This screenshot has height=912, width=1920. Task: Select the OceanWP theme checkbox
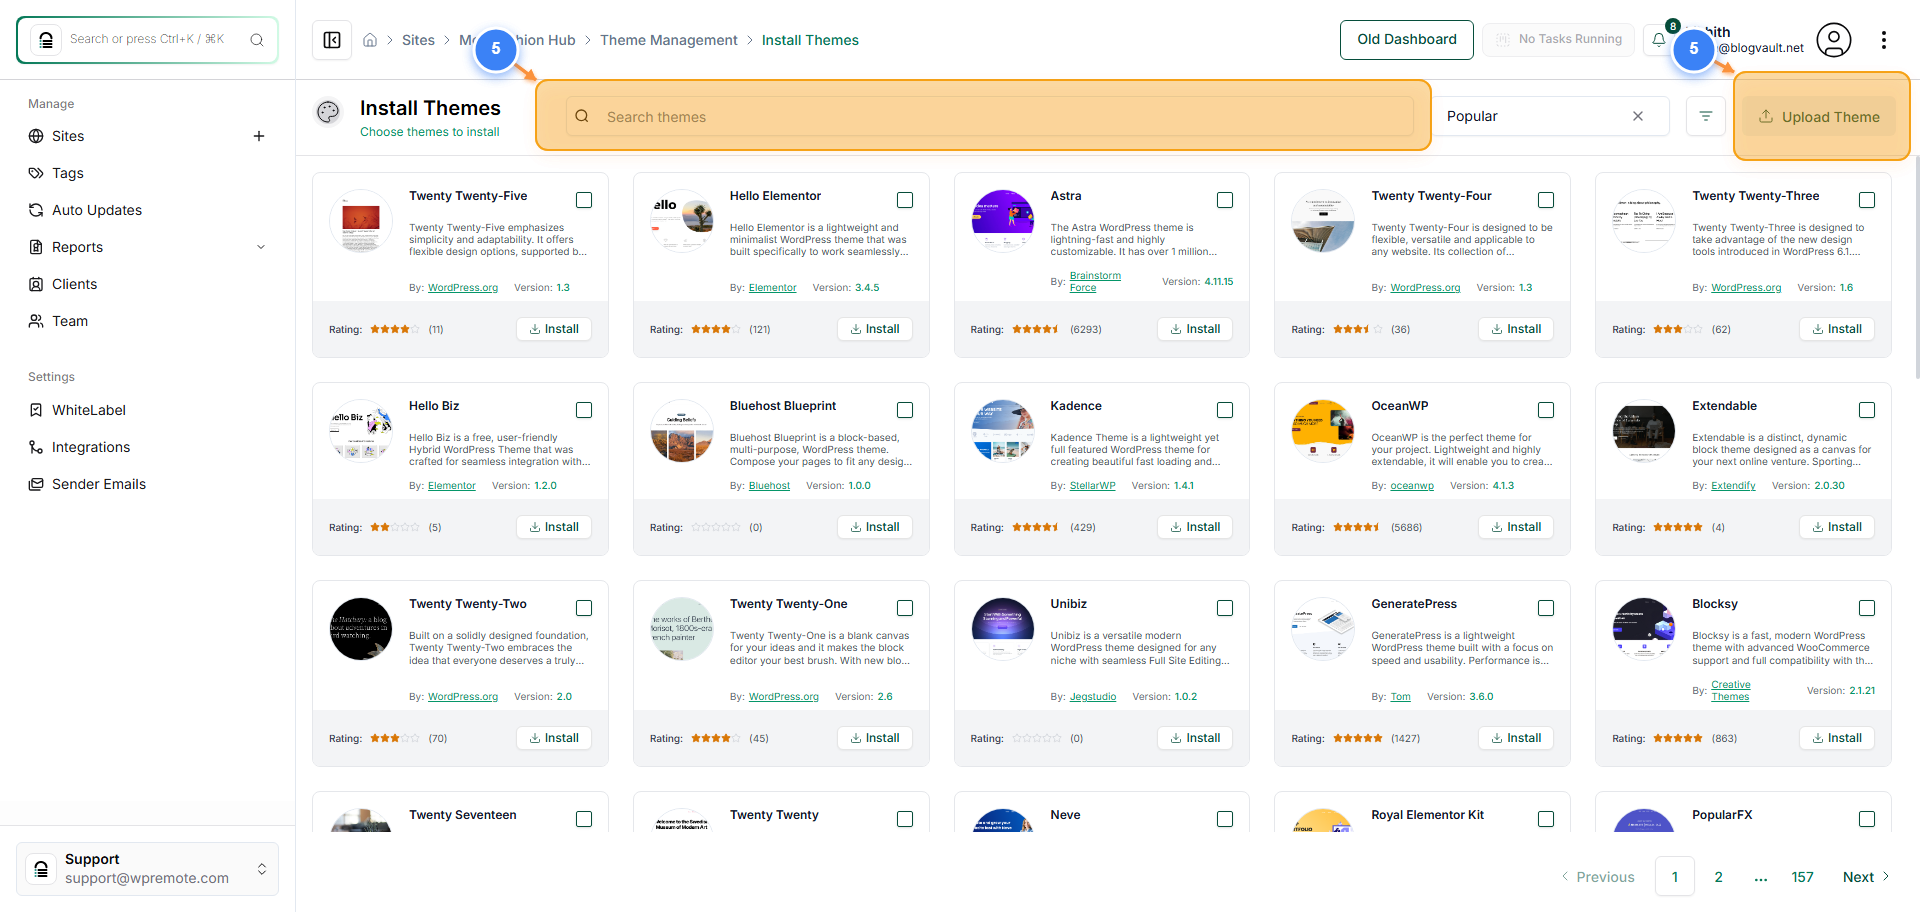pos(1546,410)
